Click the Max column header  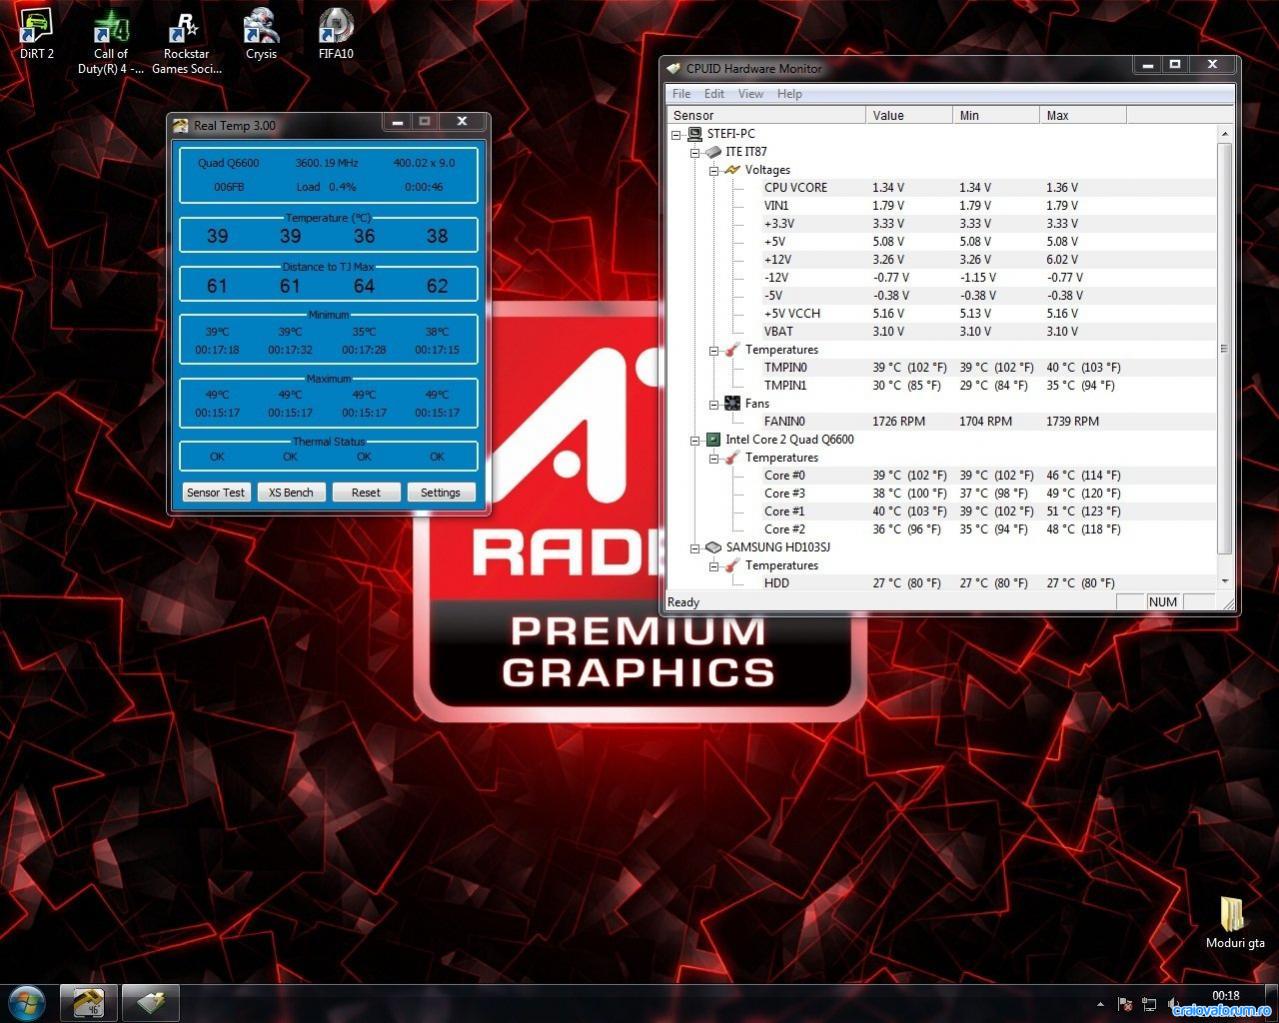(x=1083, y=115)
